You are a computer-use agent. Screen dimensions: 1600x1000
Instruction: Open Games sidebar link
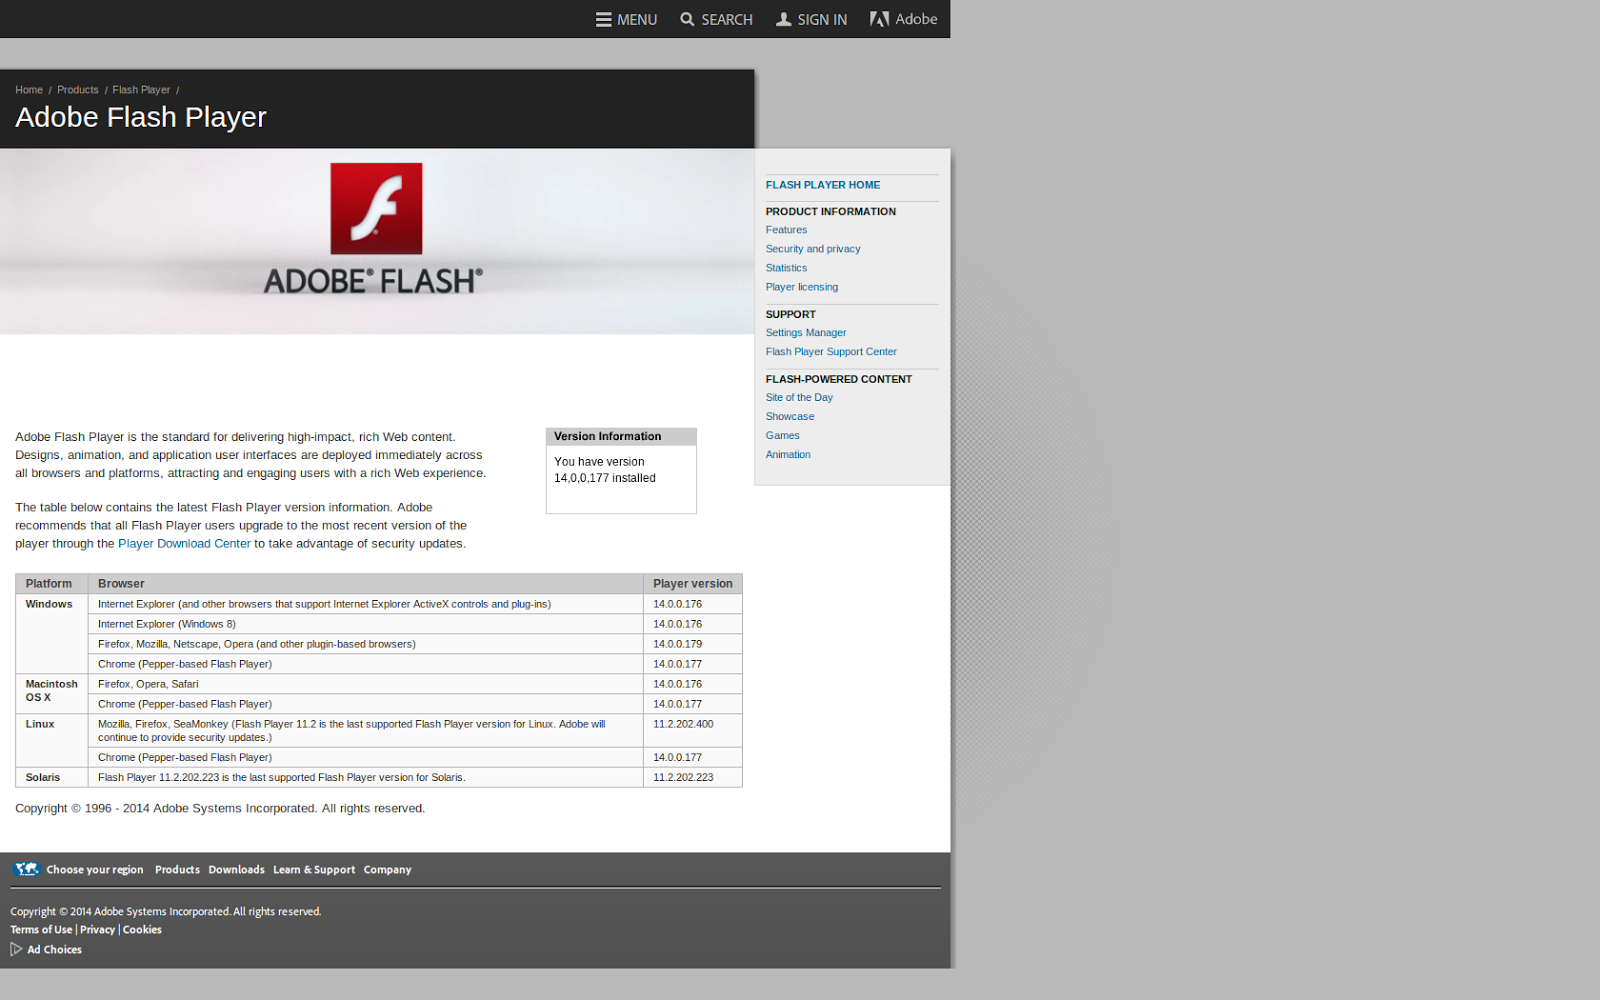[x=783, y=436]
